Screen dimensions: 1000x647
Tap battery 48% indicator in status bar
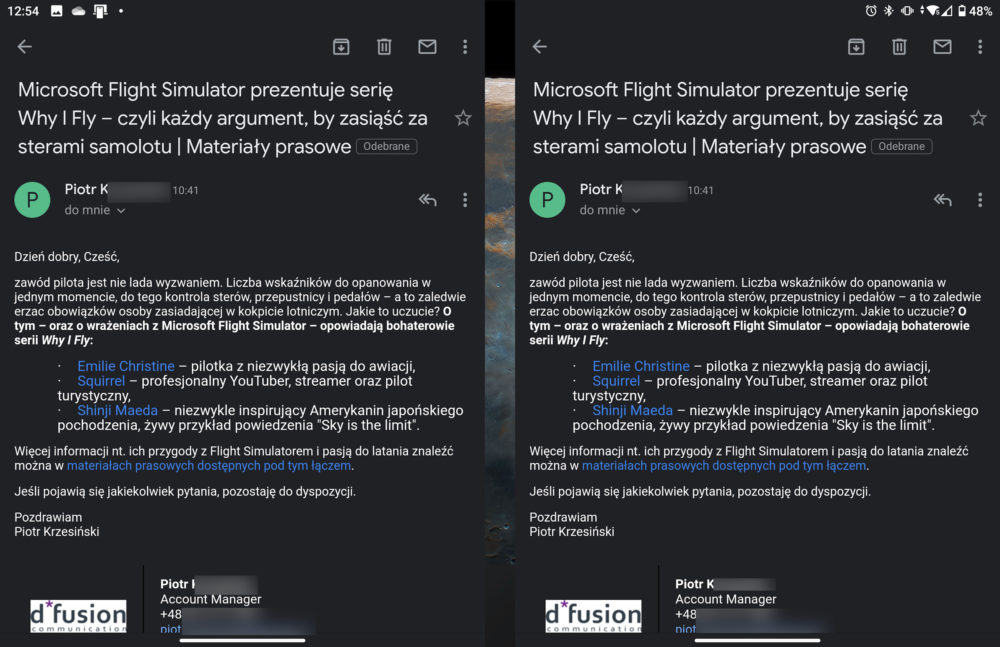click(x=974, y=11)
